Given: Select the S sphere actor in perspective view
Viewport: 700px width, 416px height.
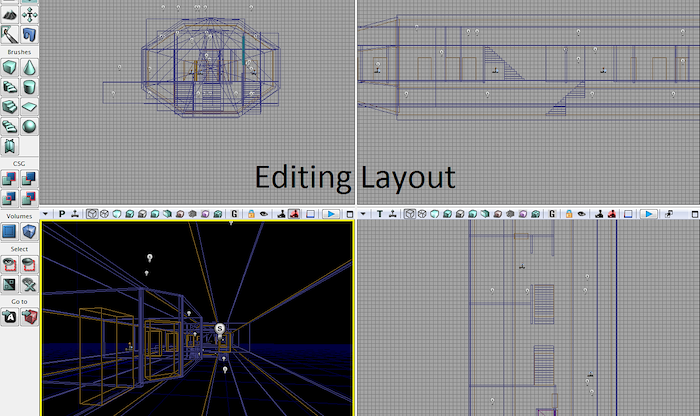Looking at the screenshot, I should (220, 329).
